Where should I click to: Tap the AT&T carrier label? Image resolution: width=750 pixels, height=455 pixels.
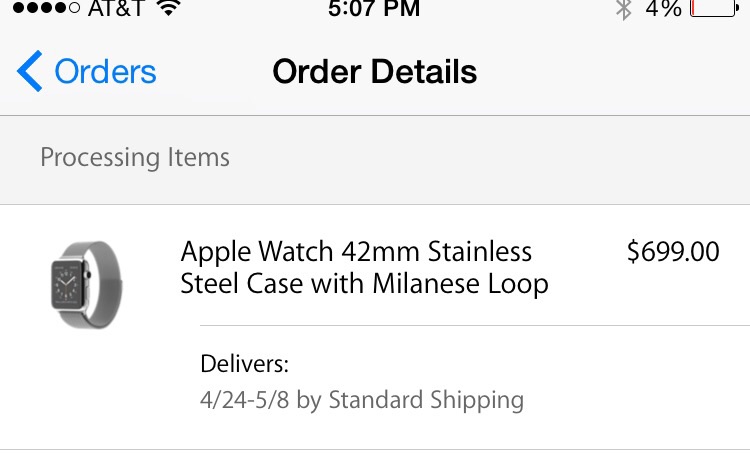[116, 8]
